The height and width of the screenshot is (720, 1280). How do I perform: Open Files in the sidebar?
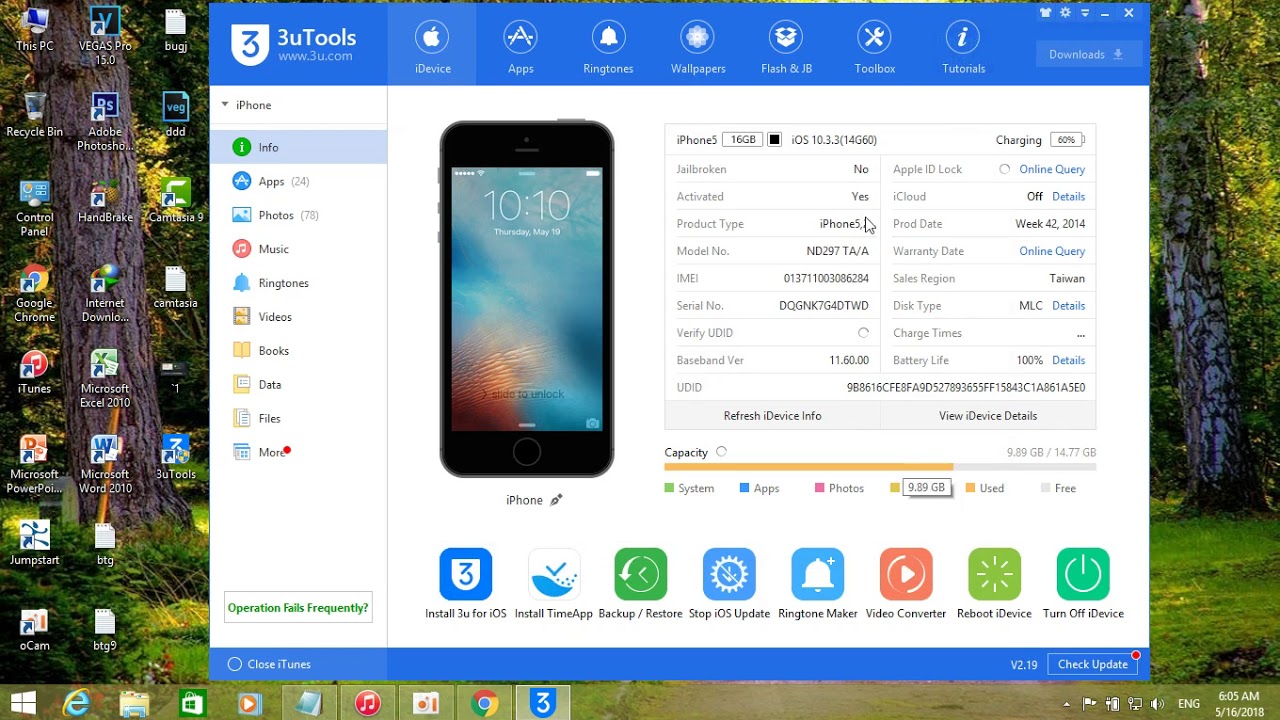pos(298,419)
